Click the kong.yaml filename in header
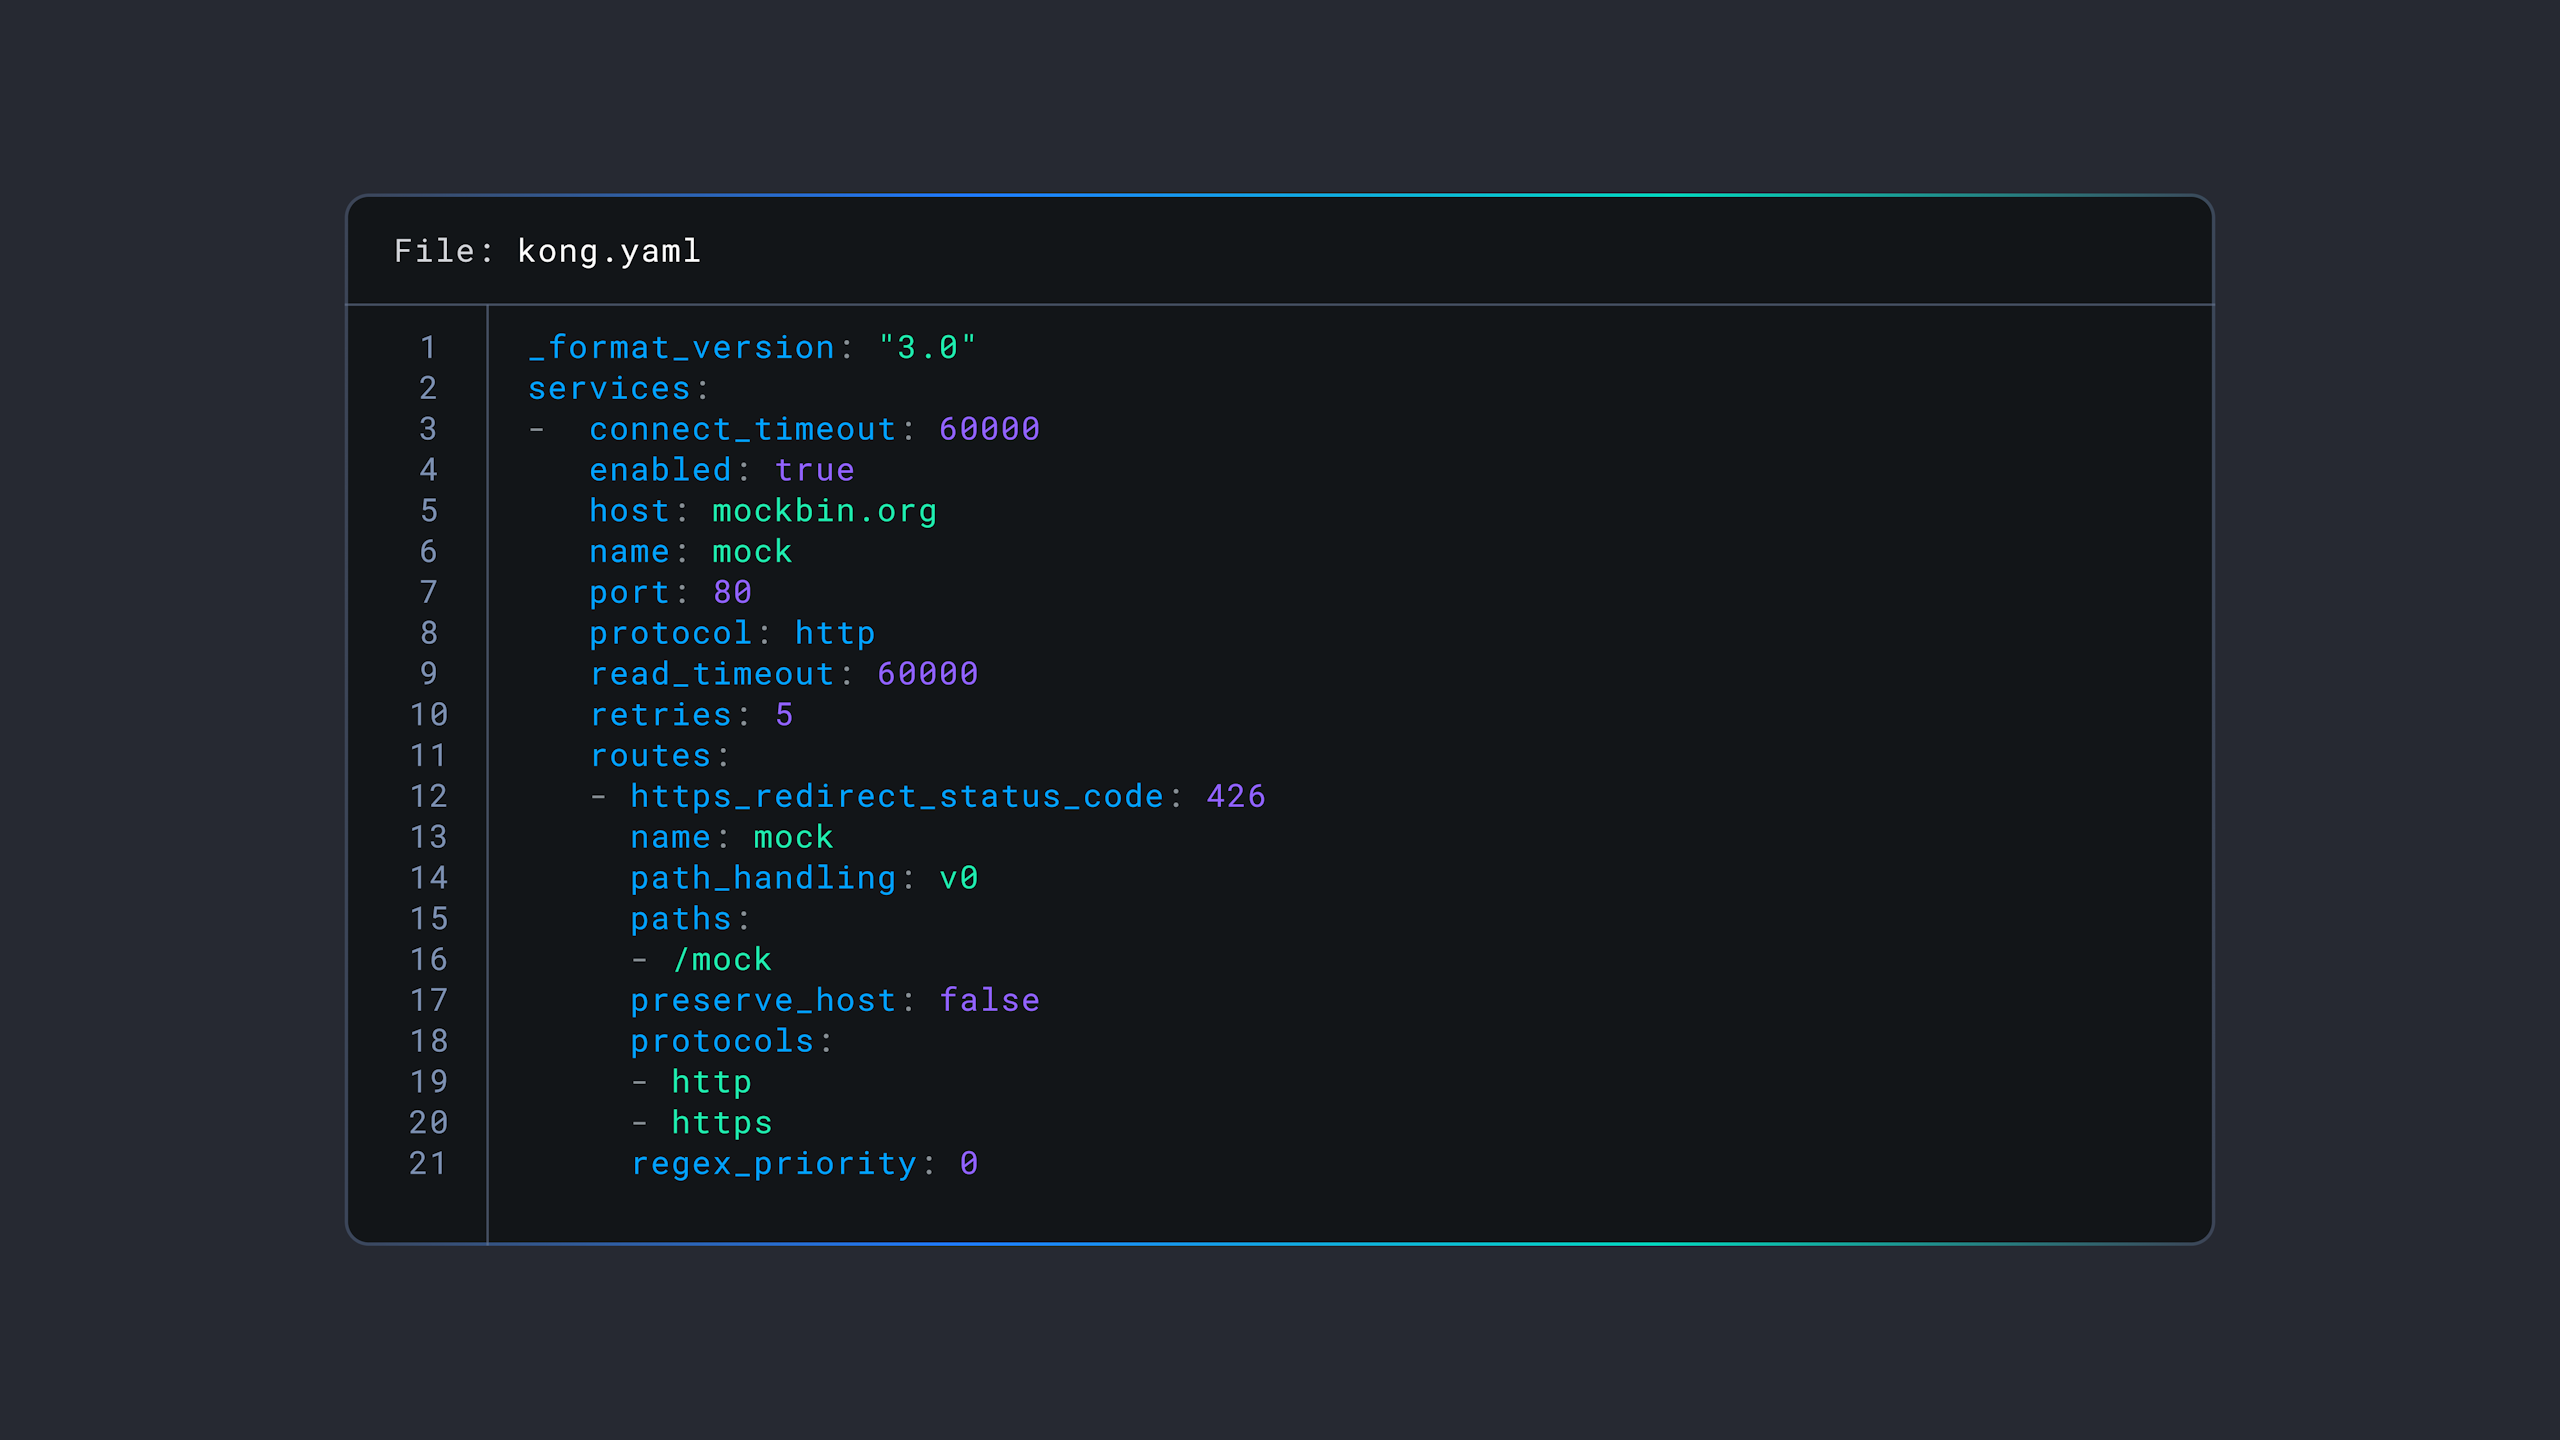The height and width of the screenshot is (1440, 2560). tap(608, 251)
